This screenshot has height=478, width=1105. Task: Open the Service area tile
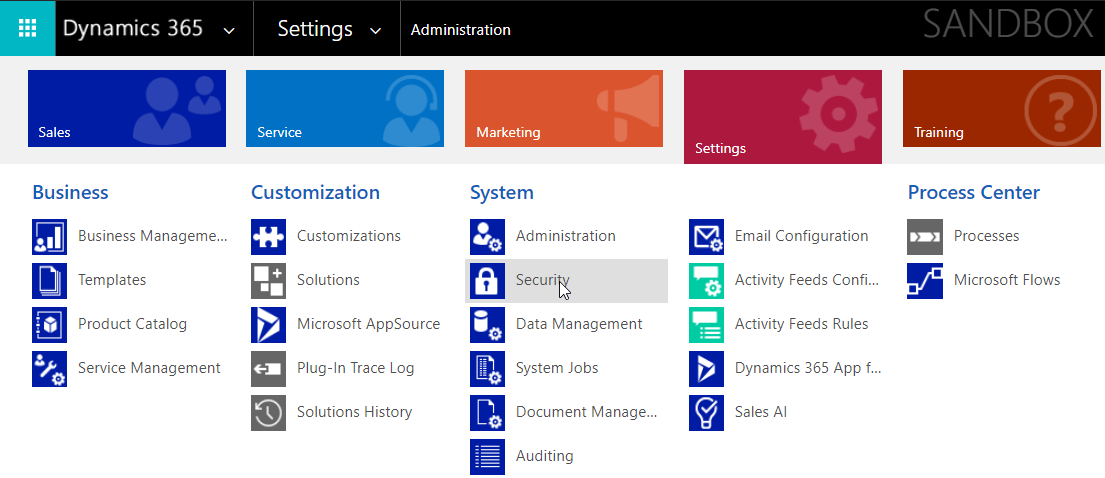(x=345, y=109)
